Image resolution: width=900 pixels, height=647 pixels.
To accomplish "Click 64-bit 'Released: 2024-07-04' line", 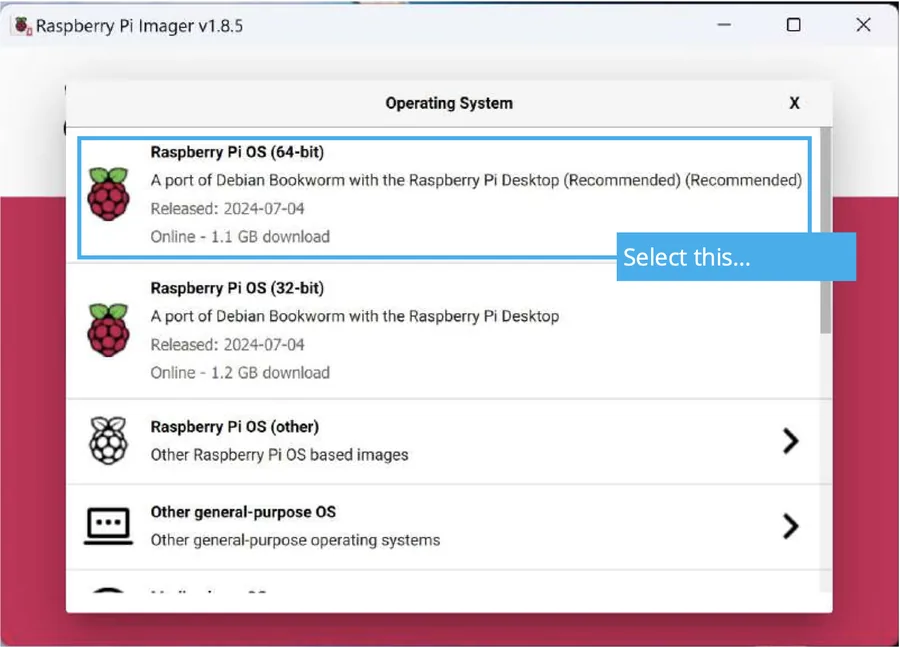I will coord(227,208).
